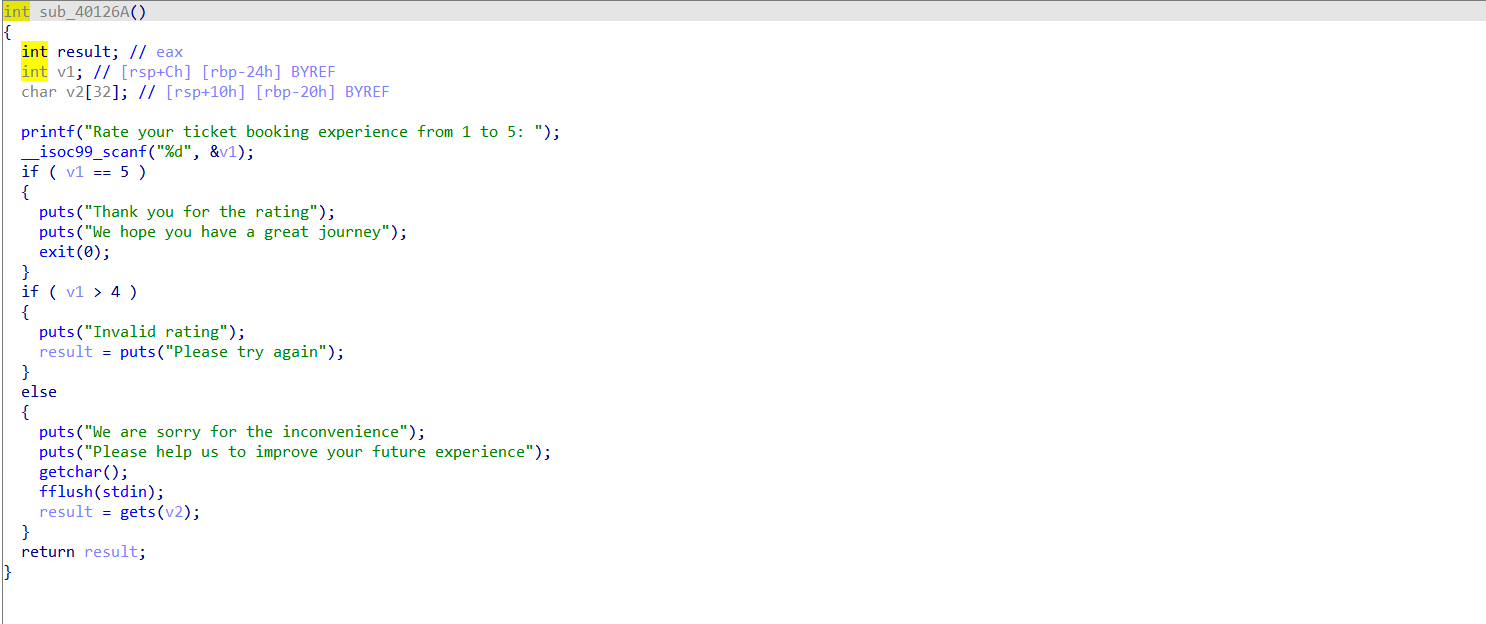Click the exit function call
Viewport: 1486px width, 624px height.
(x=57, y=252)
